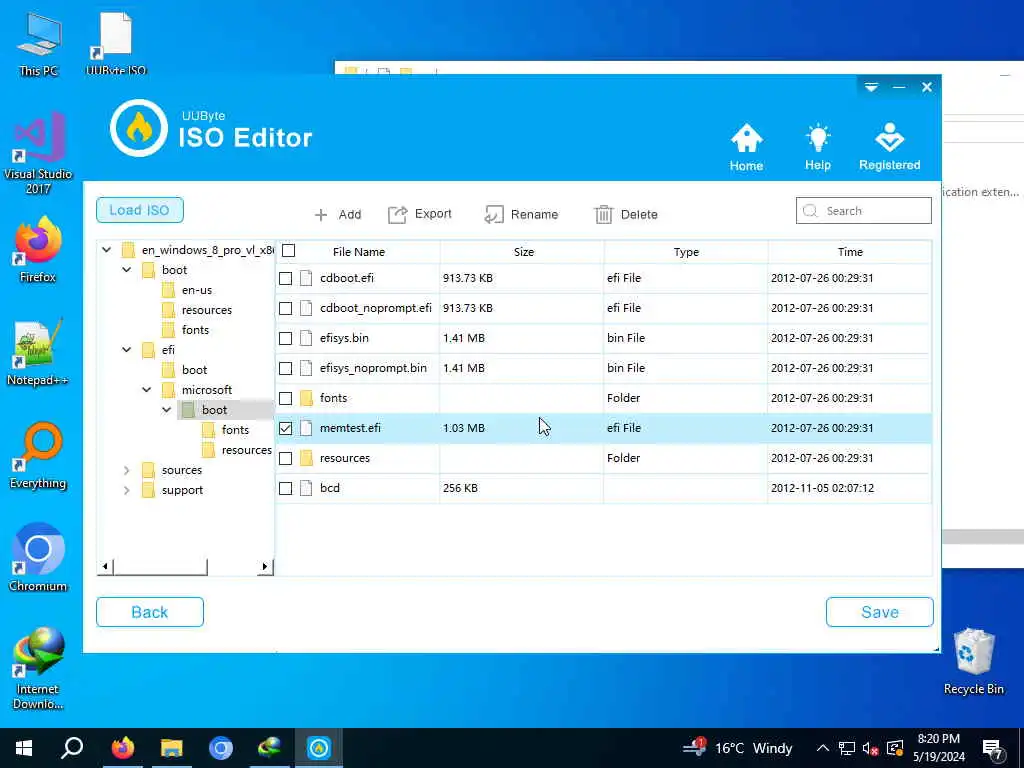This screenshot has height=768, width=1024.
Task: Click the Delete trash icon
Action: click(603, 214)
